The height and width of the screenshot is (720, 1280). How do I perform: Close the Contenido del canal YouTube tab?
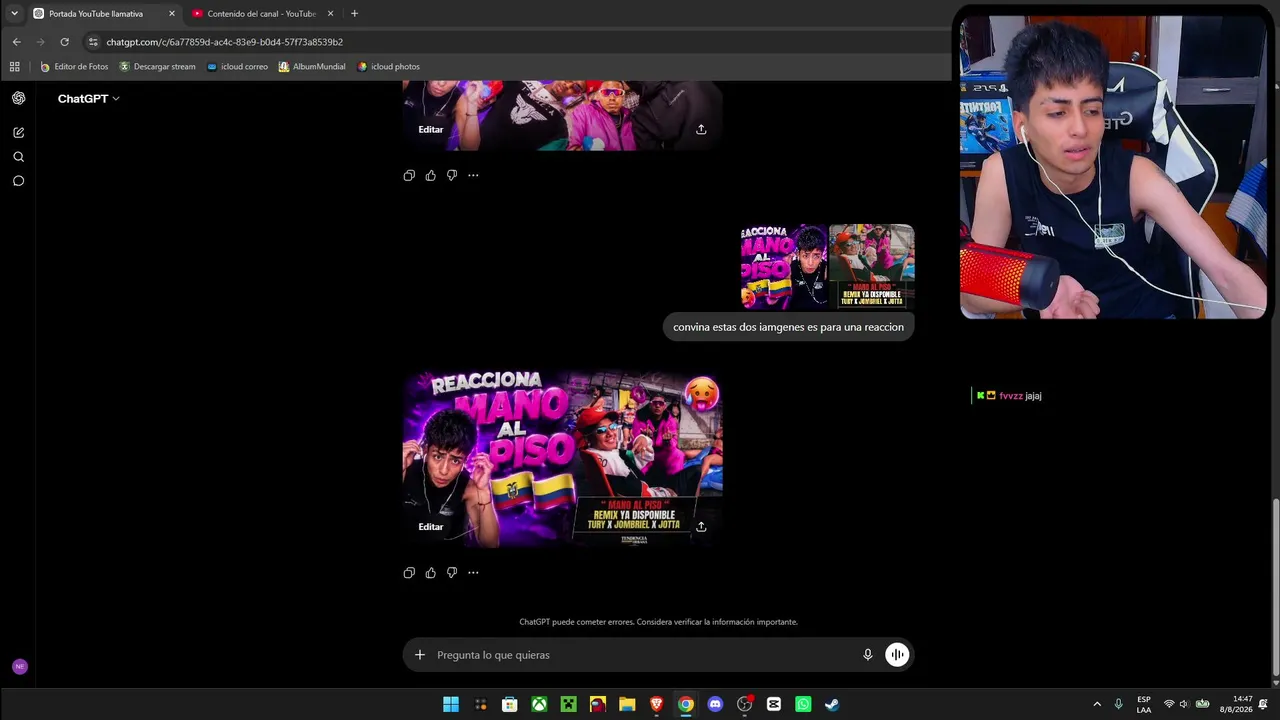[330, 14]
